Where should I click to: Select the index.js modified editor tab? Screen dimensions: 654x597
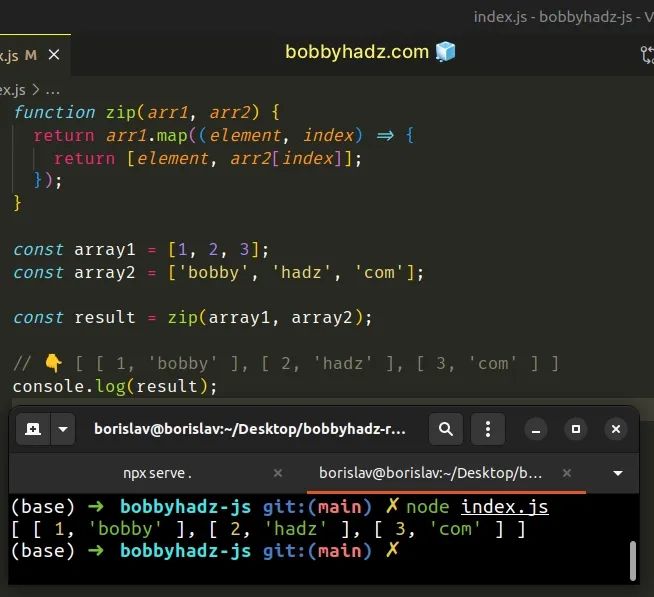coord(35,55)
